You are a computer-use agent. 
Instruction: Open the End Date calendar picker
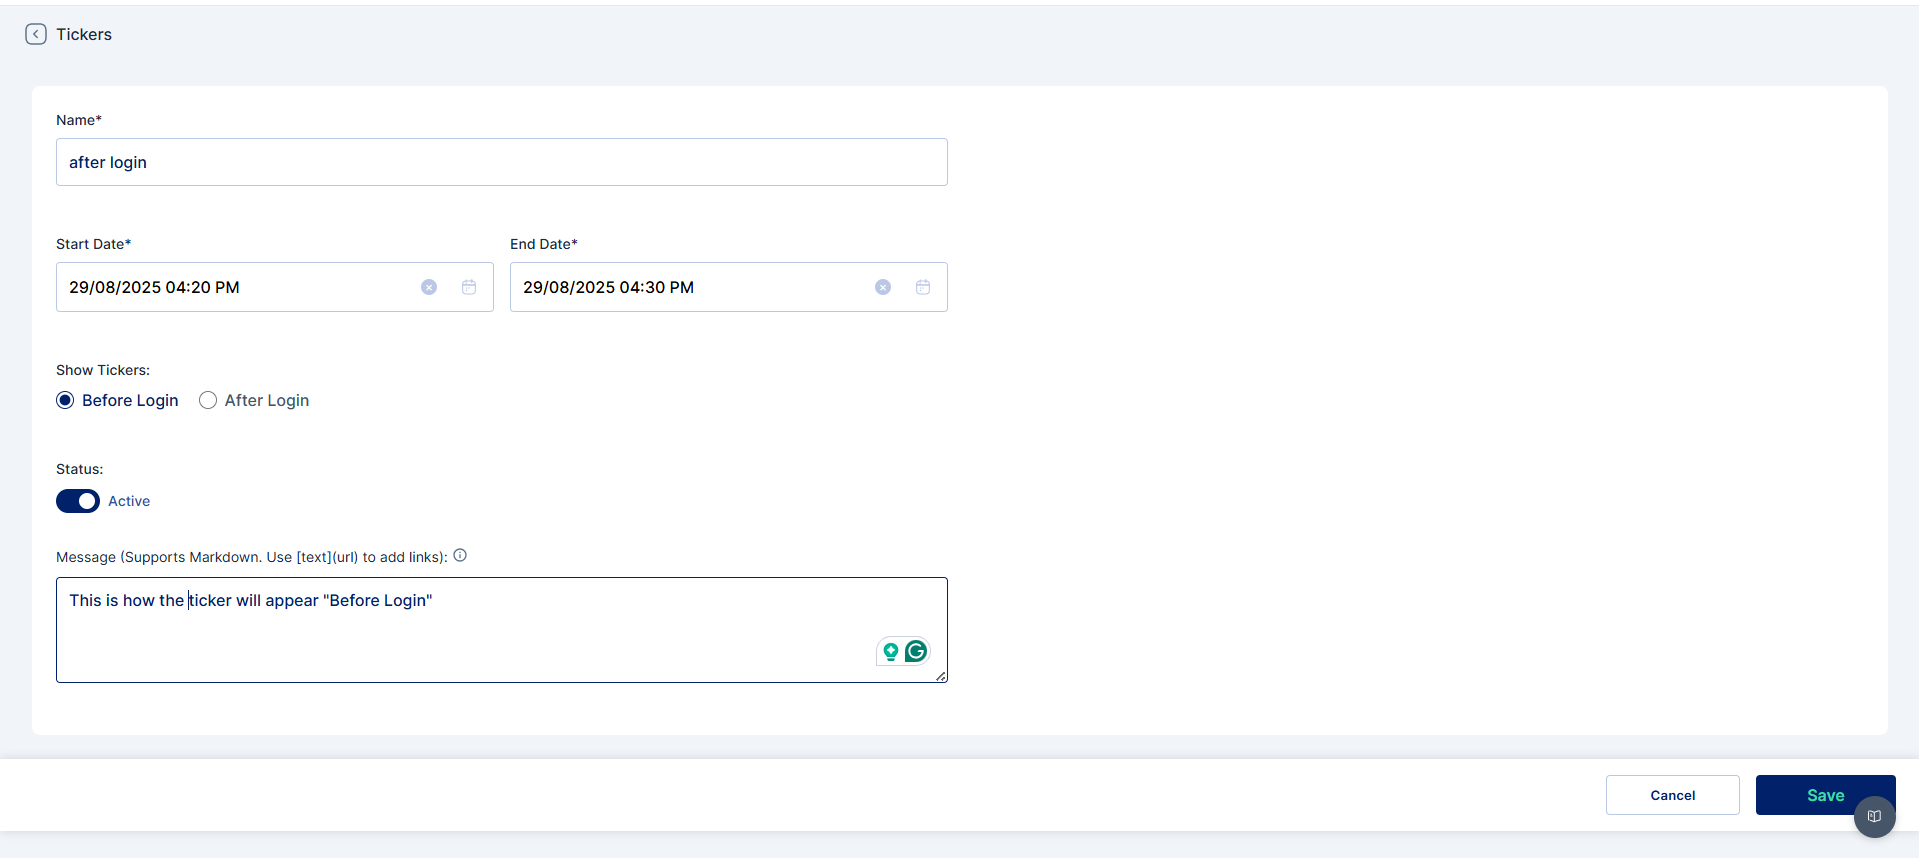[923, 287]
